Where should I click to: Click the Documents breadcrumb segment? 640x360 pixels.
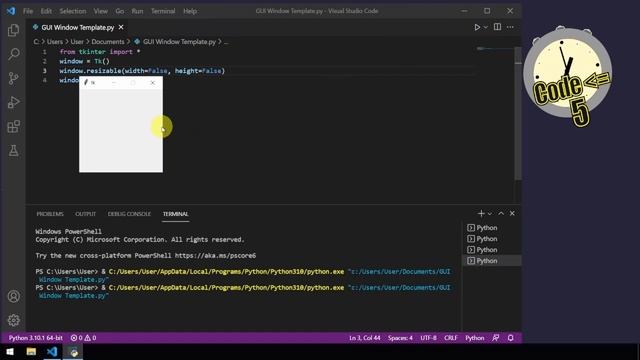coord(108,42)
